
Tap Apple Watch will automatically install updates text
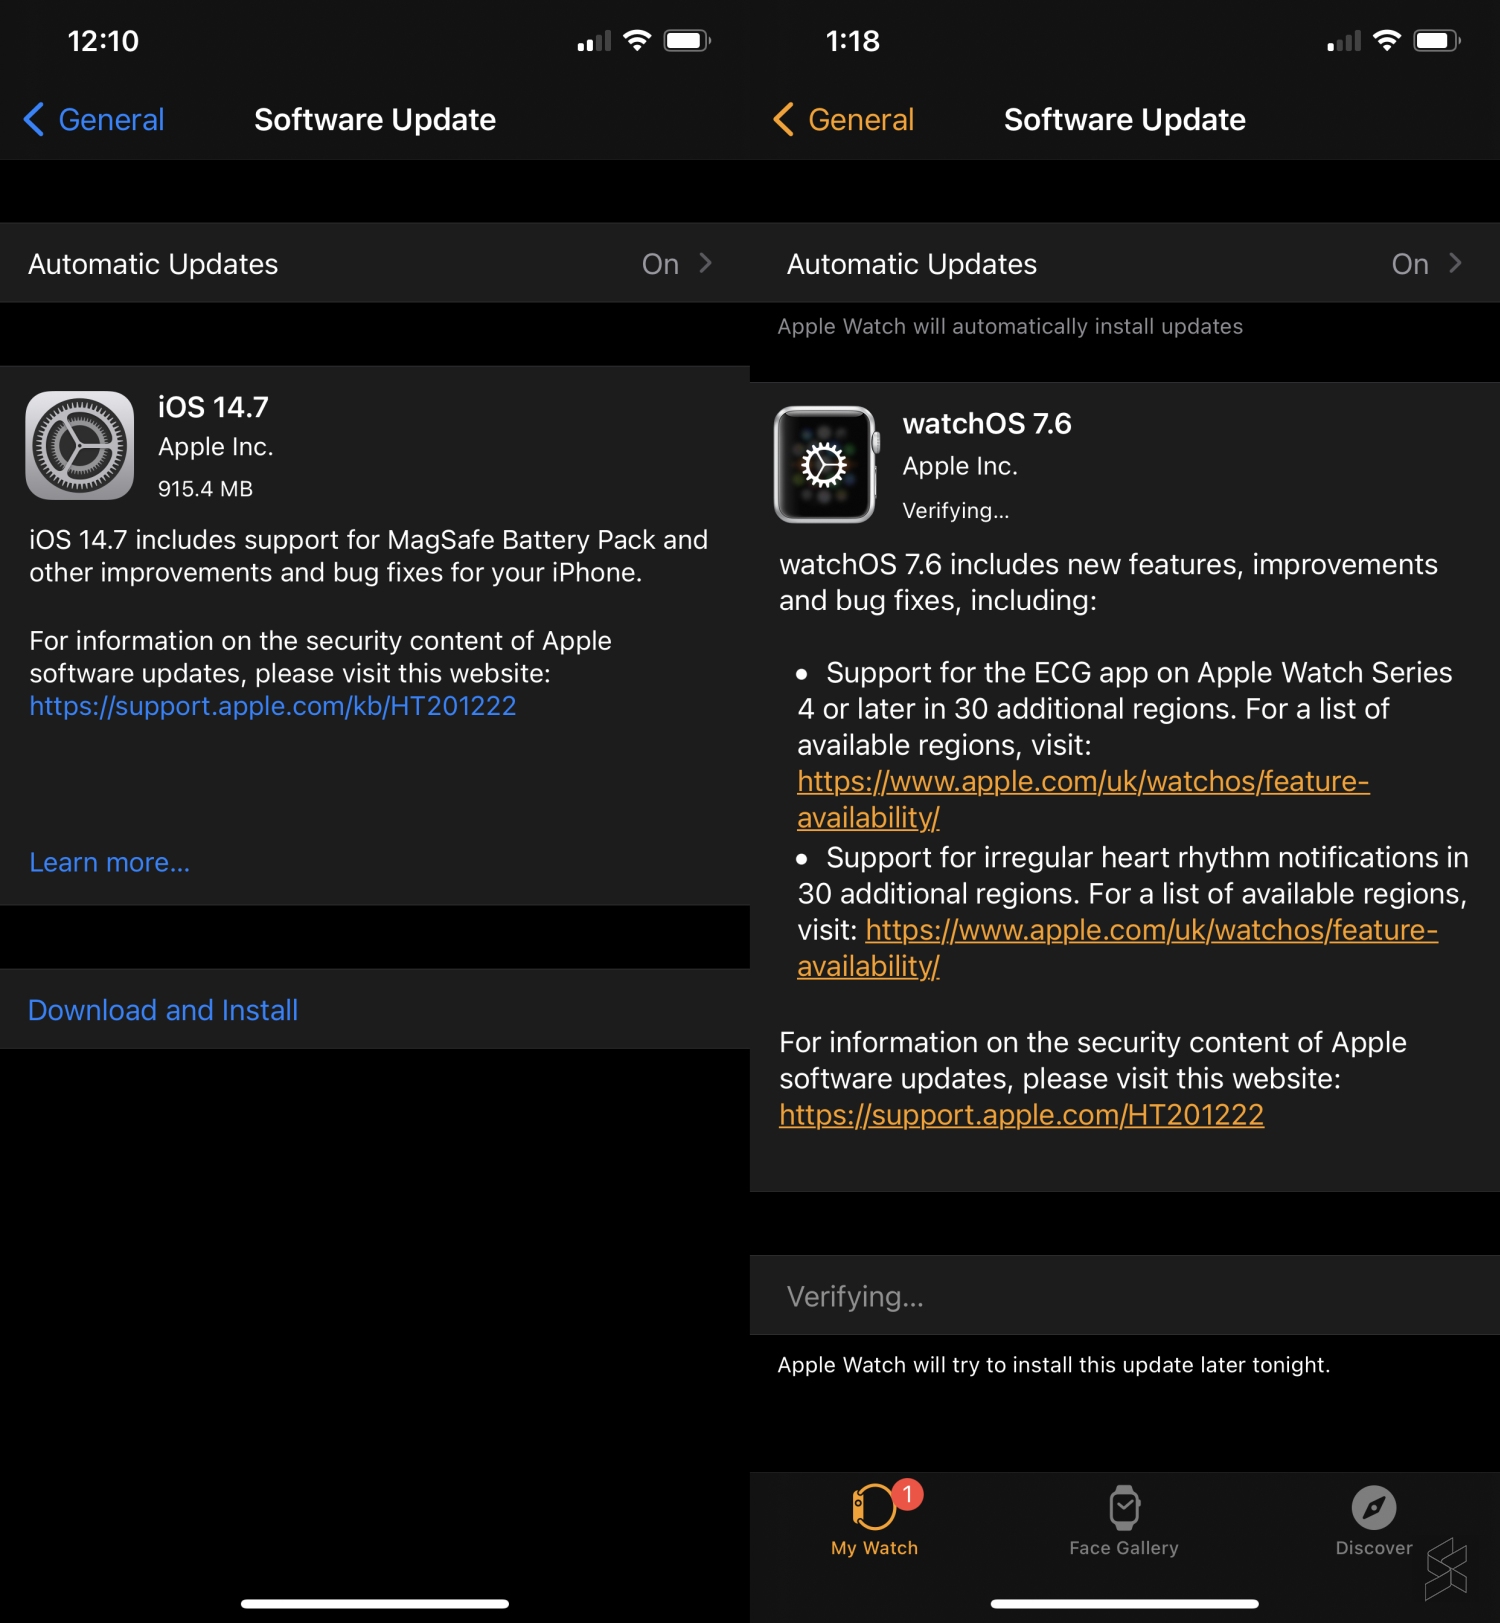(1010, 327)
